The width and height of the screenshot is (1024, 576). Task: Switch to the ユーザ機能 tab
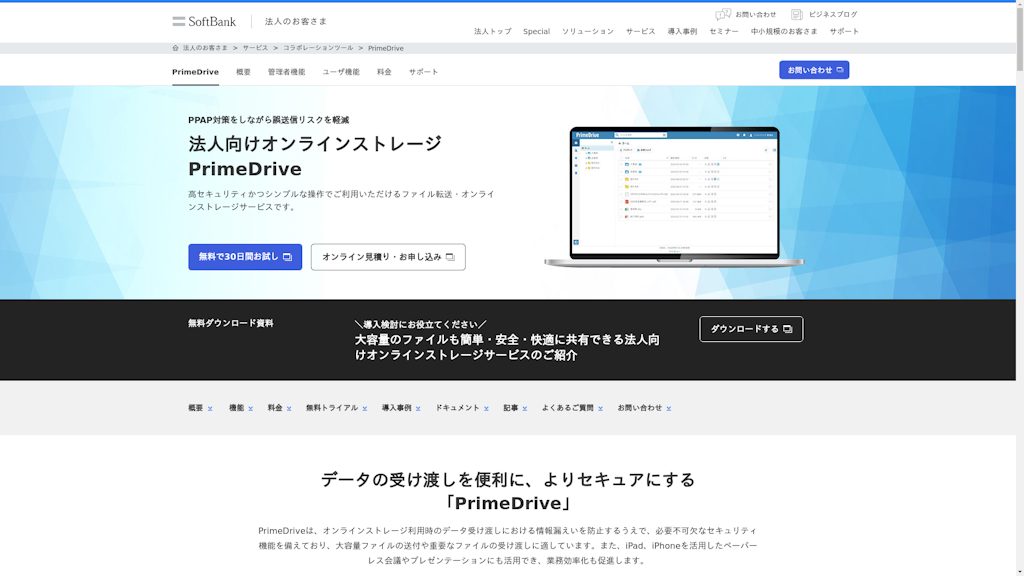[x=340, y=71]
